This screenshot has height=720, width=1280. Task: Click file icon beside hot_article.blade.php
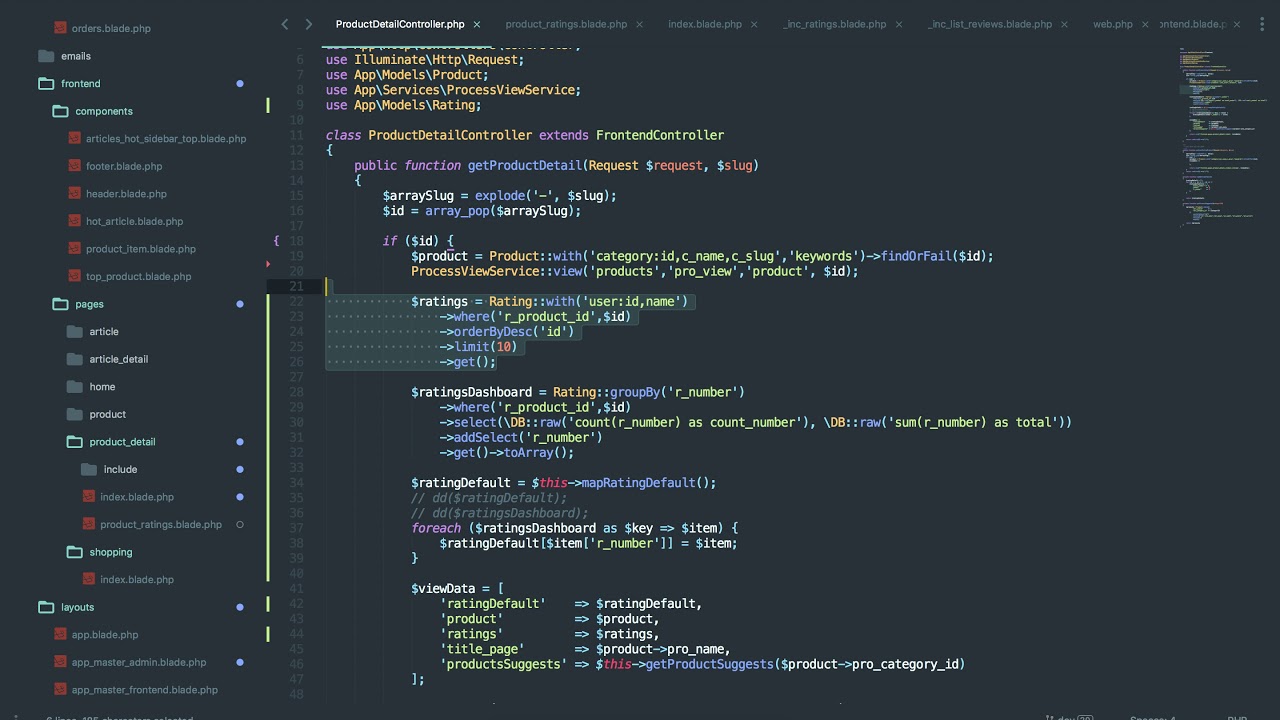pos(75,221)
